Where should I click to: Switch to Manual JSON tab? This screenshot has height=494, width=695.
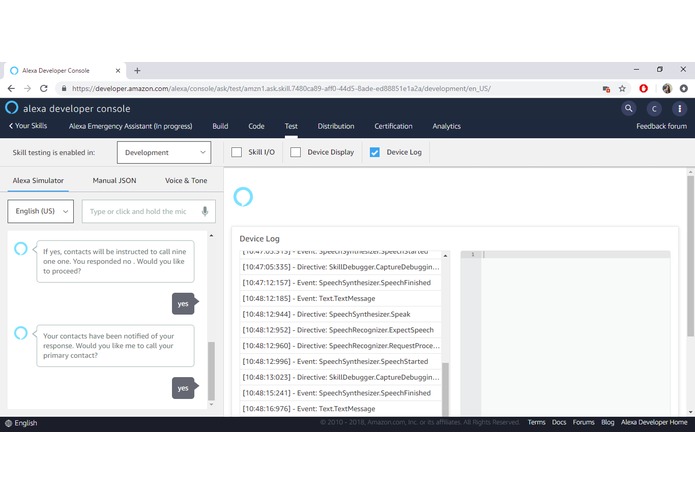tap(114, 181)
